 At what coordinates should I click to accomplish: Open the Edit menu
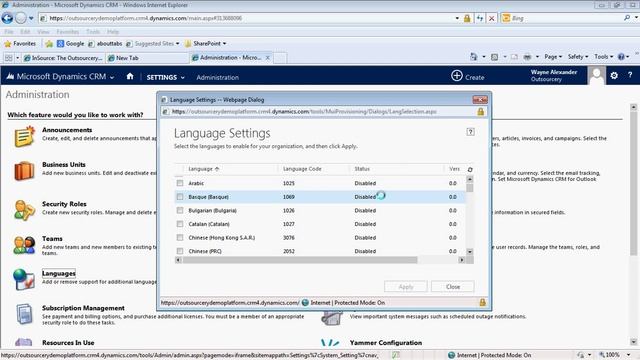coord(25,31)
